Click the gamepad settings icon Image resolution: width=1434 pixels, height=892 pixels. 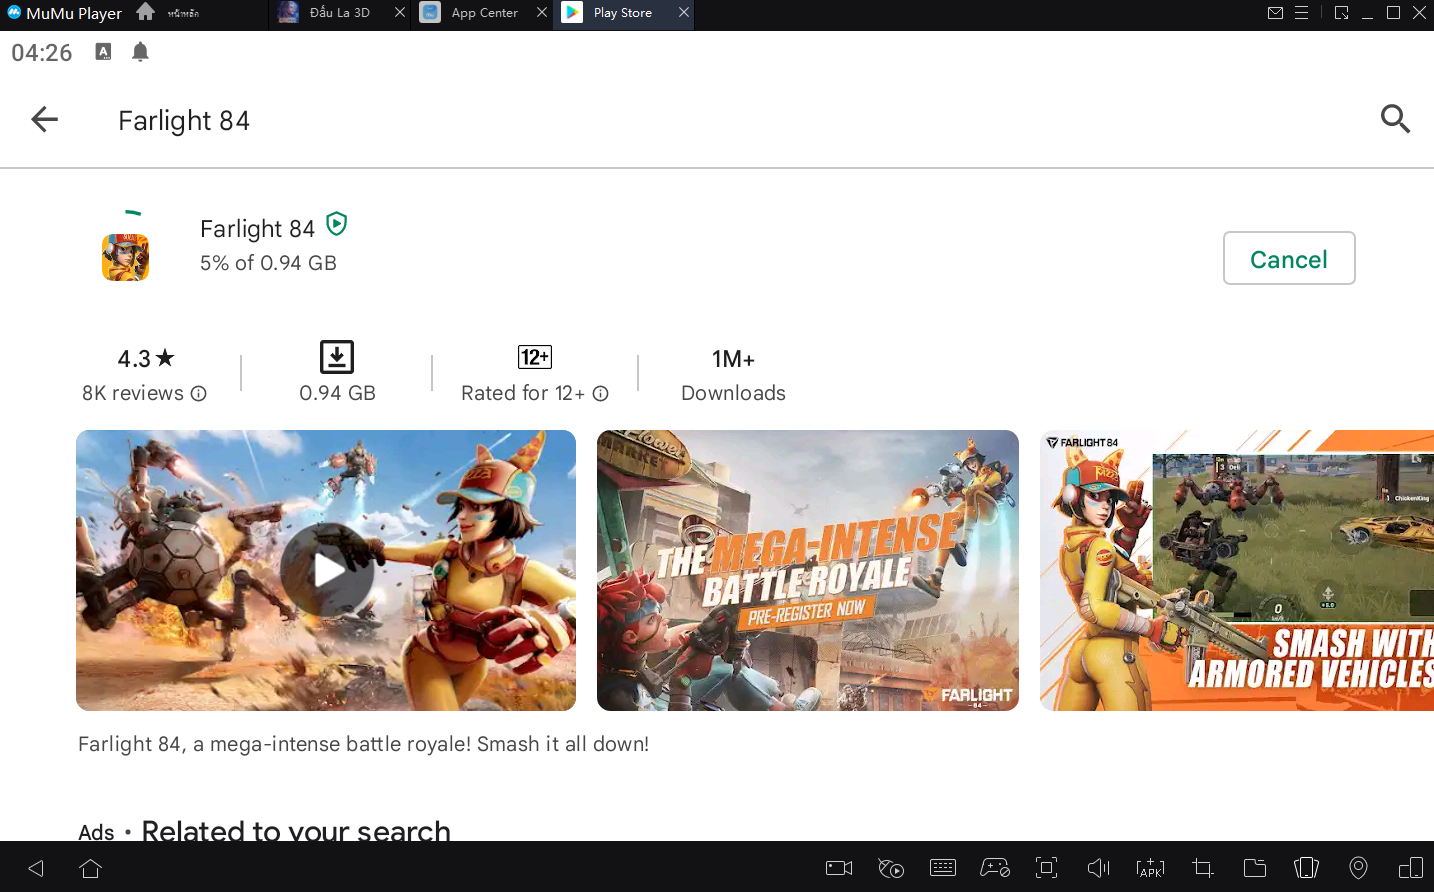[994, 868]
